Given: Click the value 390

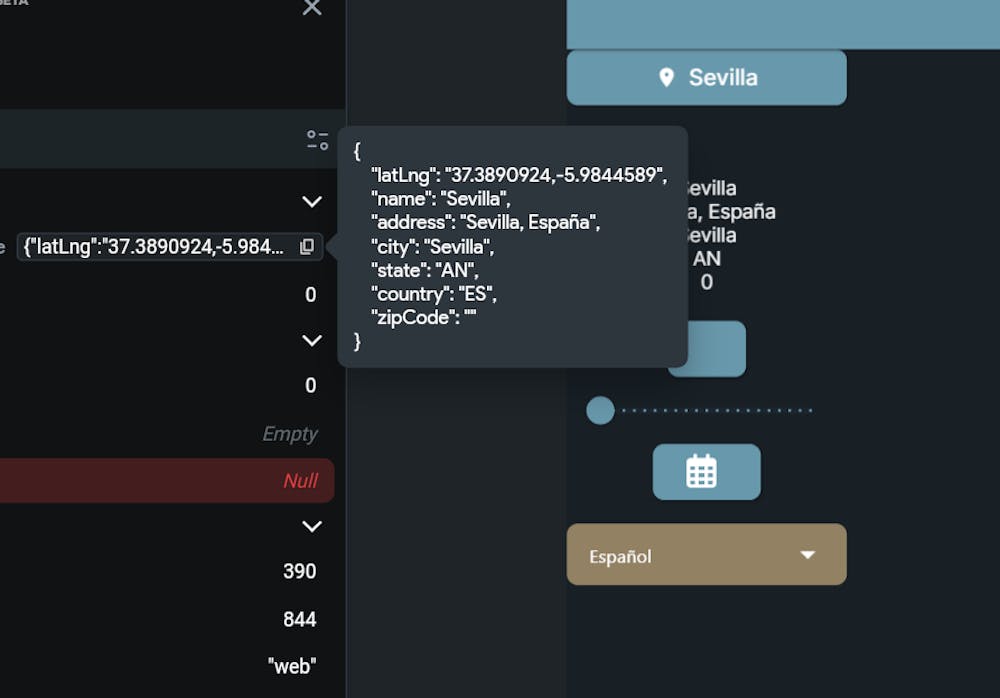Looking at the screenshot, I should (x=300, y=571).
